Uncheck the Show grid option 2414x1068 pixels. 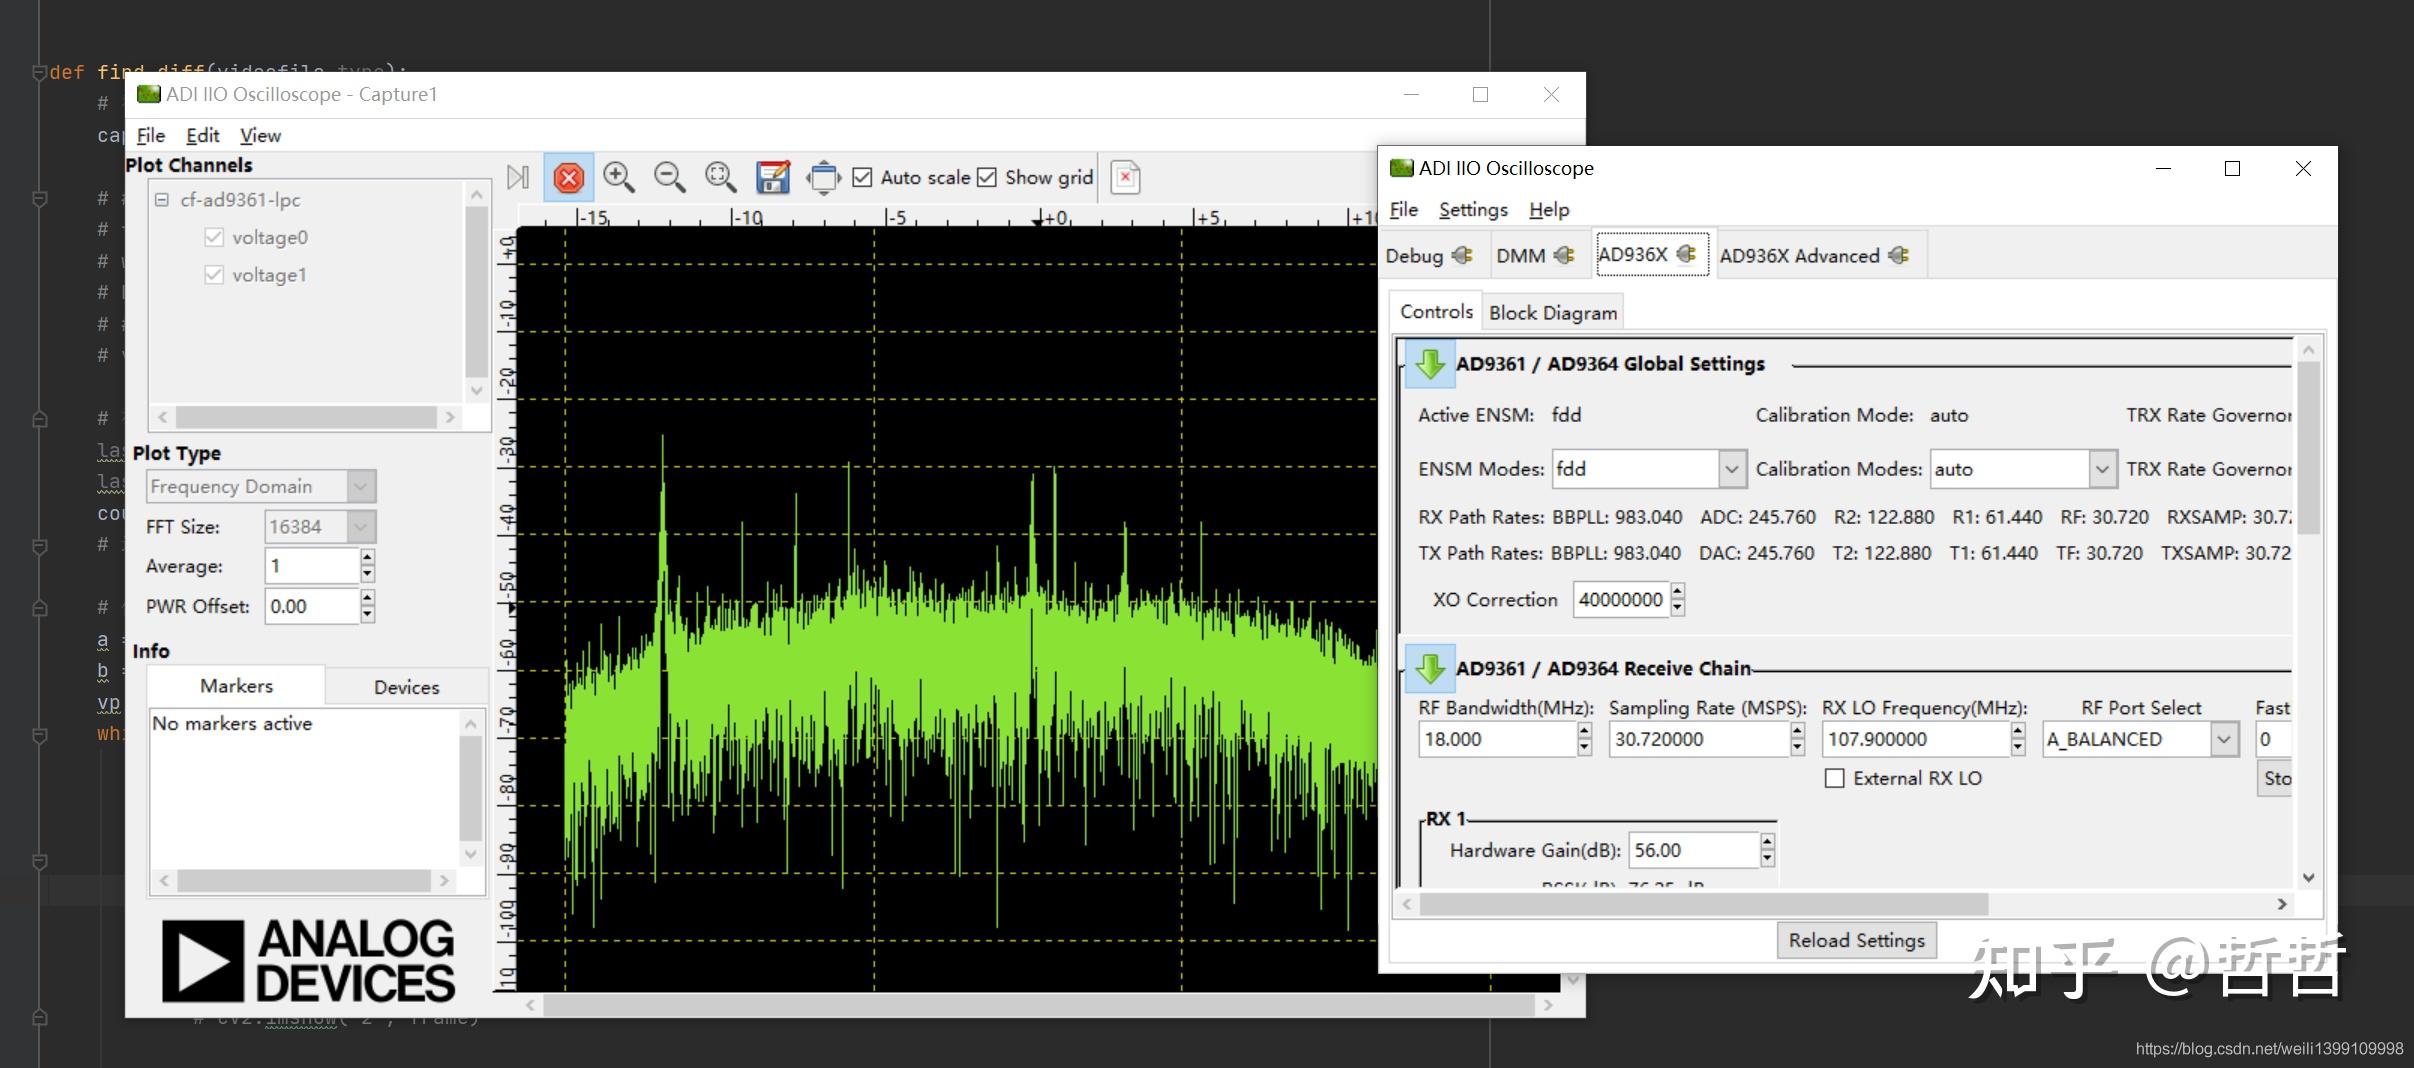(987, 178)
